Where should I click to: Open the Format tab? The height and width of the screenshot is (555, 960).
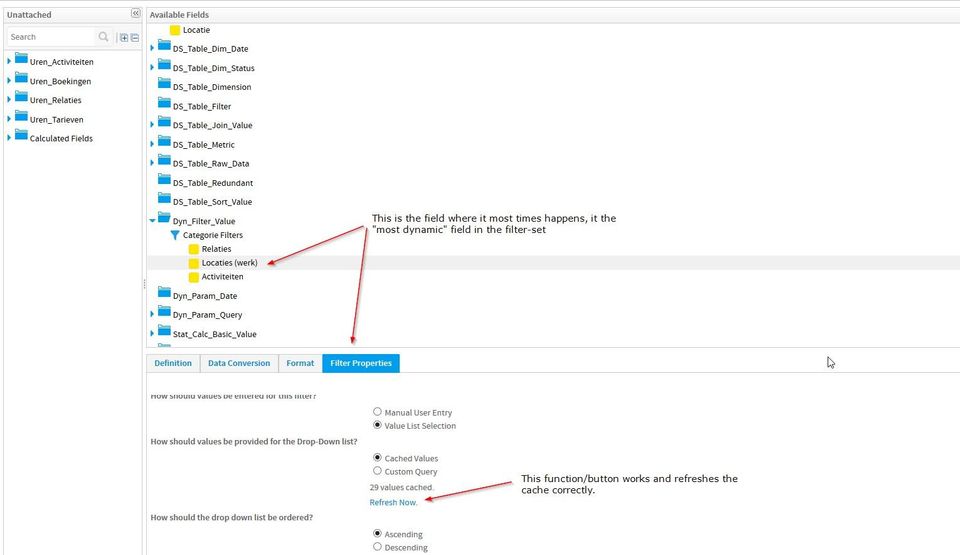(300, 363)
